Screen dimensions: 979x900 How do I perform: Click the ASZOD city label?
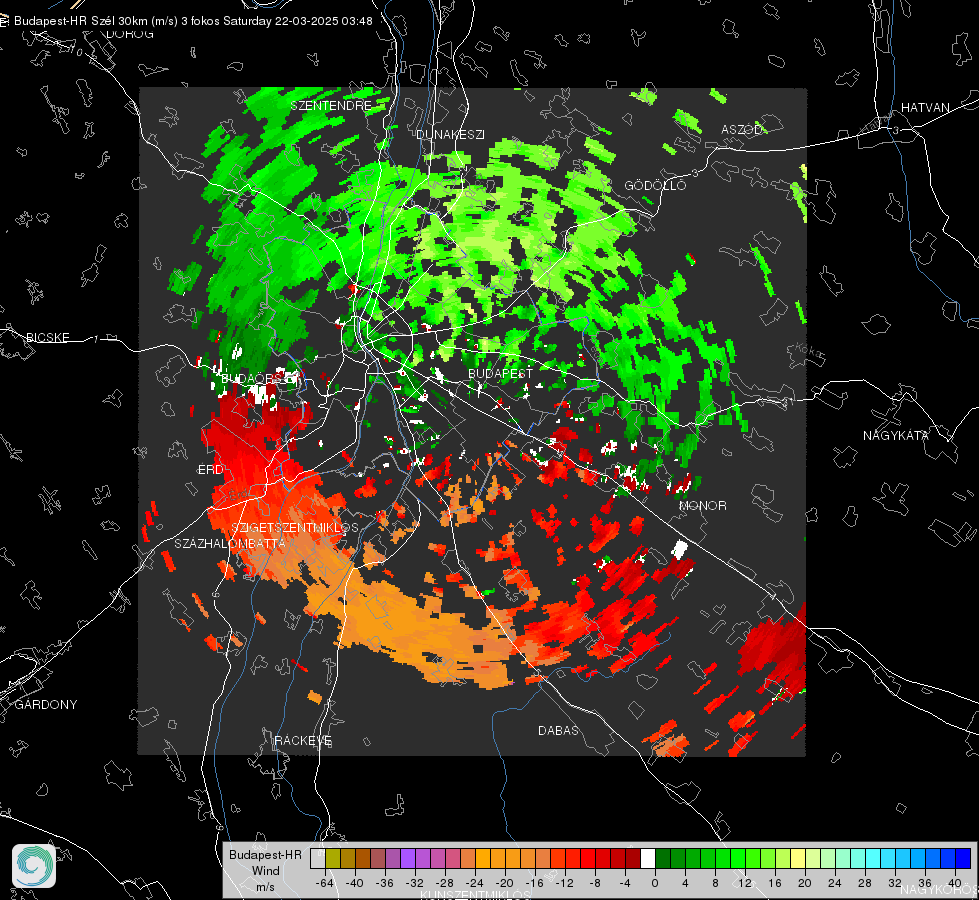[x=742, y=129]
